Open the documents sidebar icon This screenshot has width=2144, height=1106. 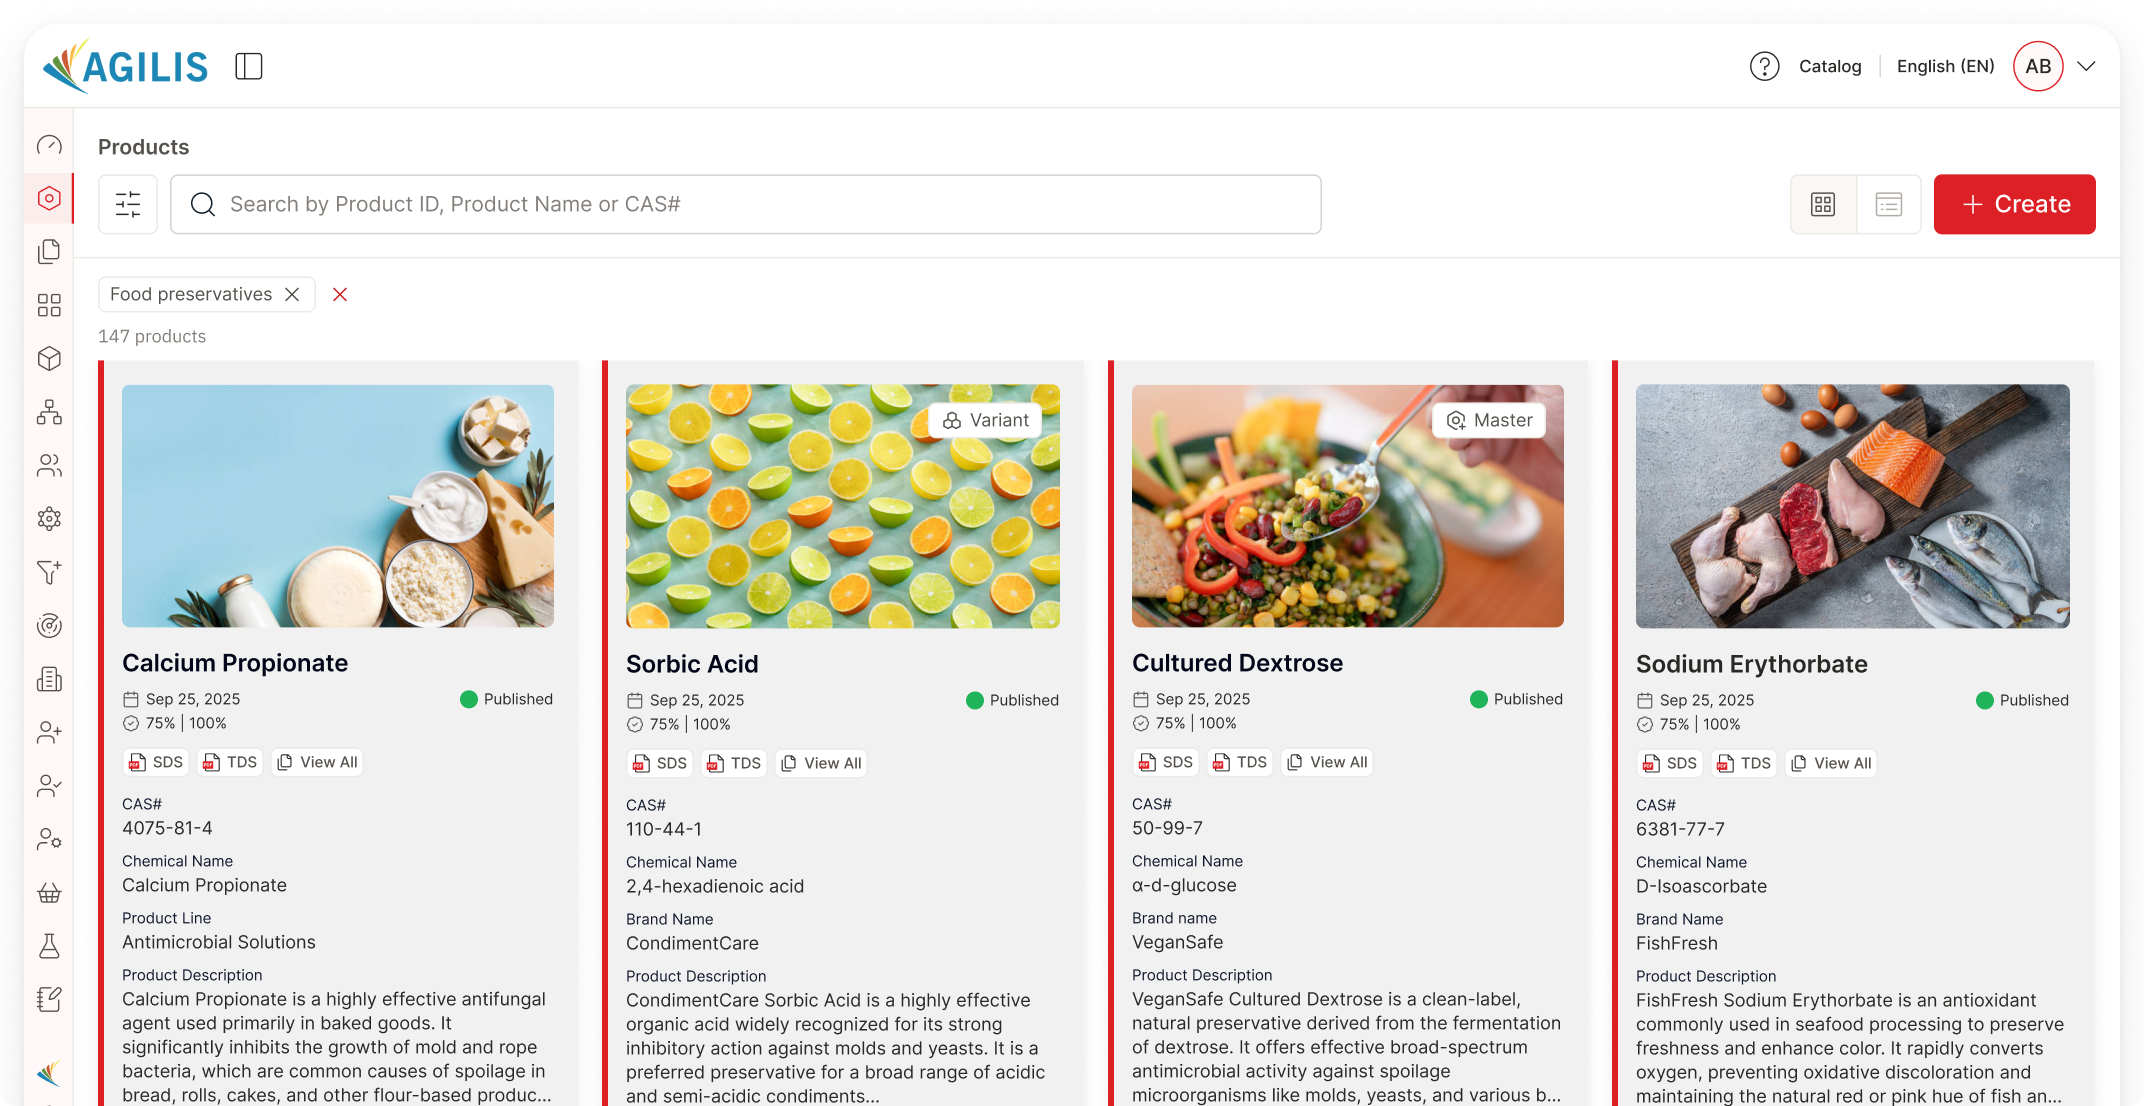coord(49,251)
